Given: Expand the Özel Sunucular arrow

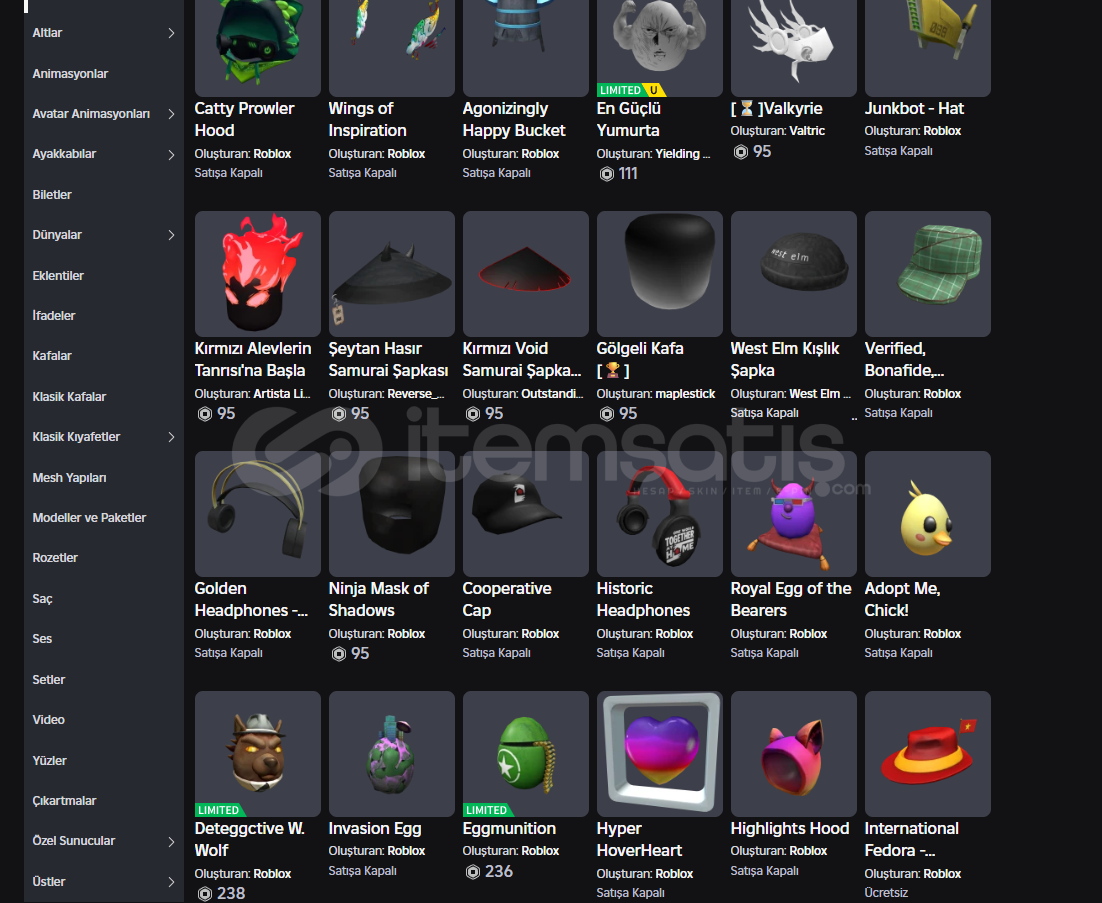Looking at the screenshot, I should (171, 841).
